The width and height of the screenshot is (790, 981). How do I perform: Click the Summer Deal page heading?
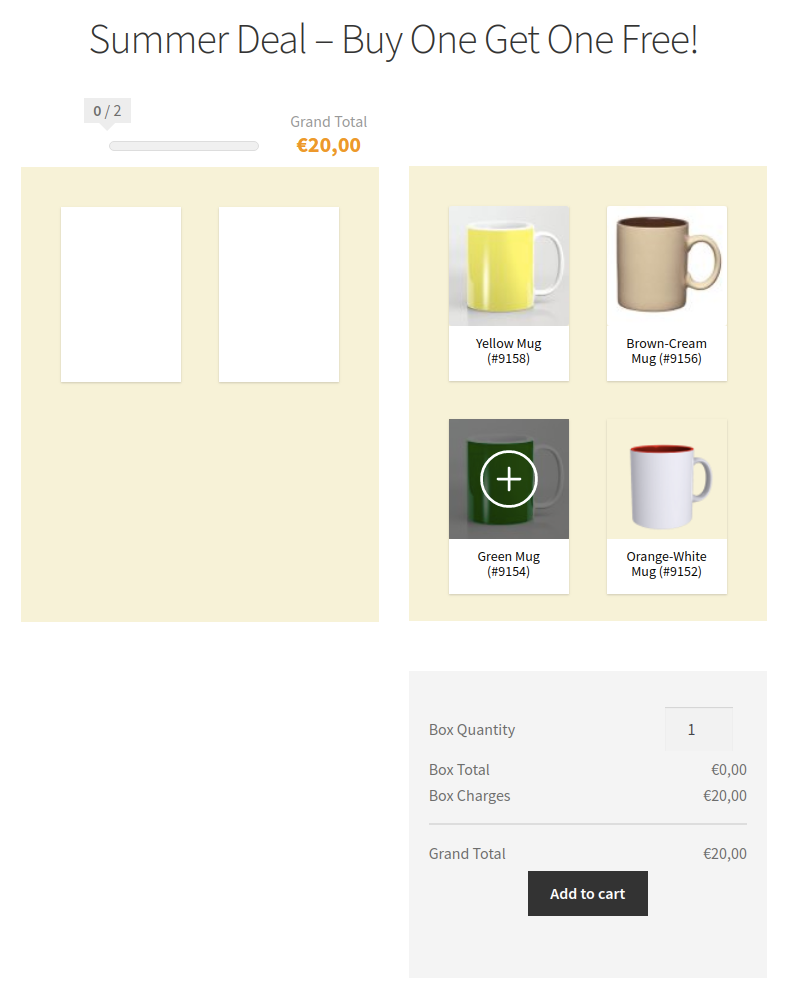click(x=394, y=40)
